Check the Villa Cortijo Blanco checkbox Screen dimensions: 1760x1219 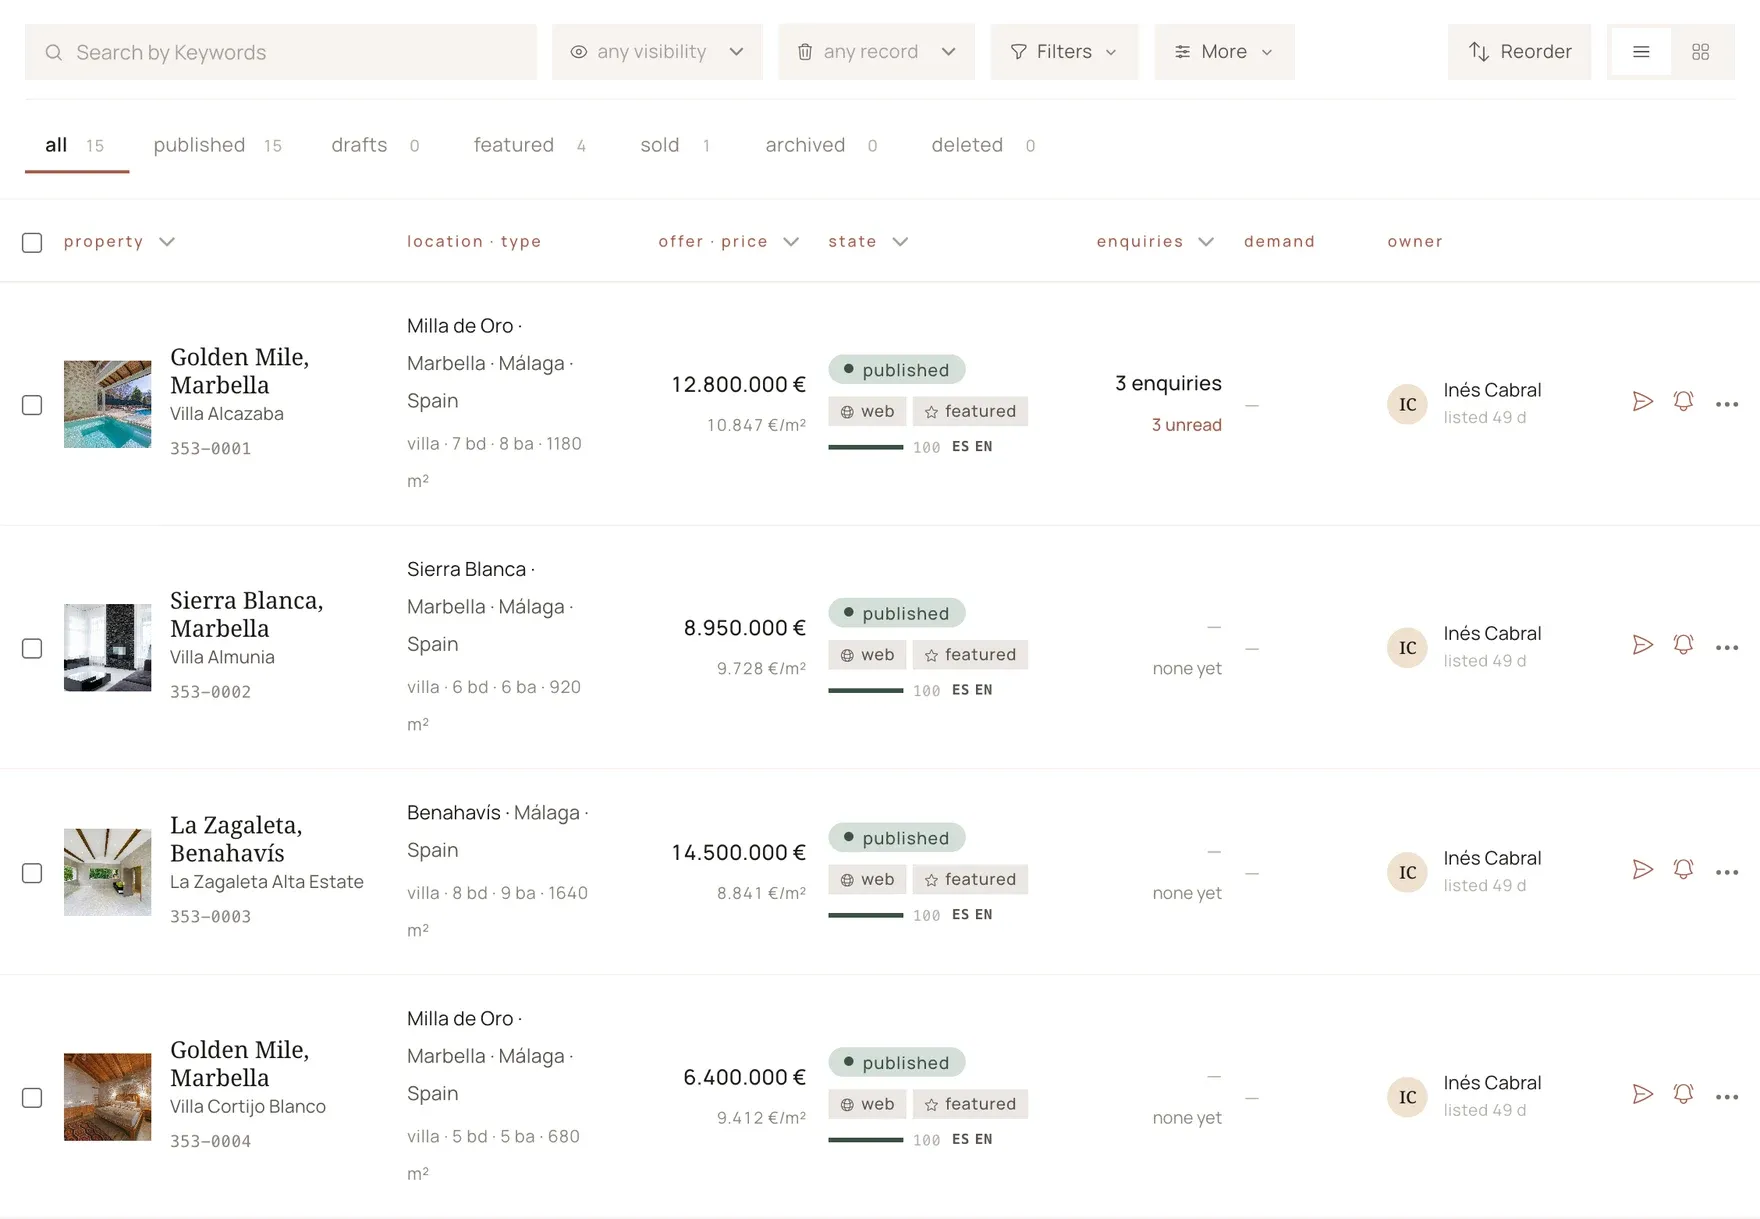tap(32, 1098)
